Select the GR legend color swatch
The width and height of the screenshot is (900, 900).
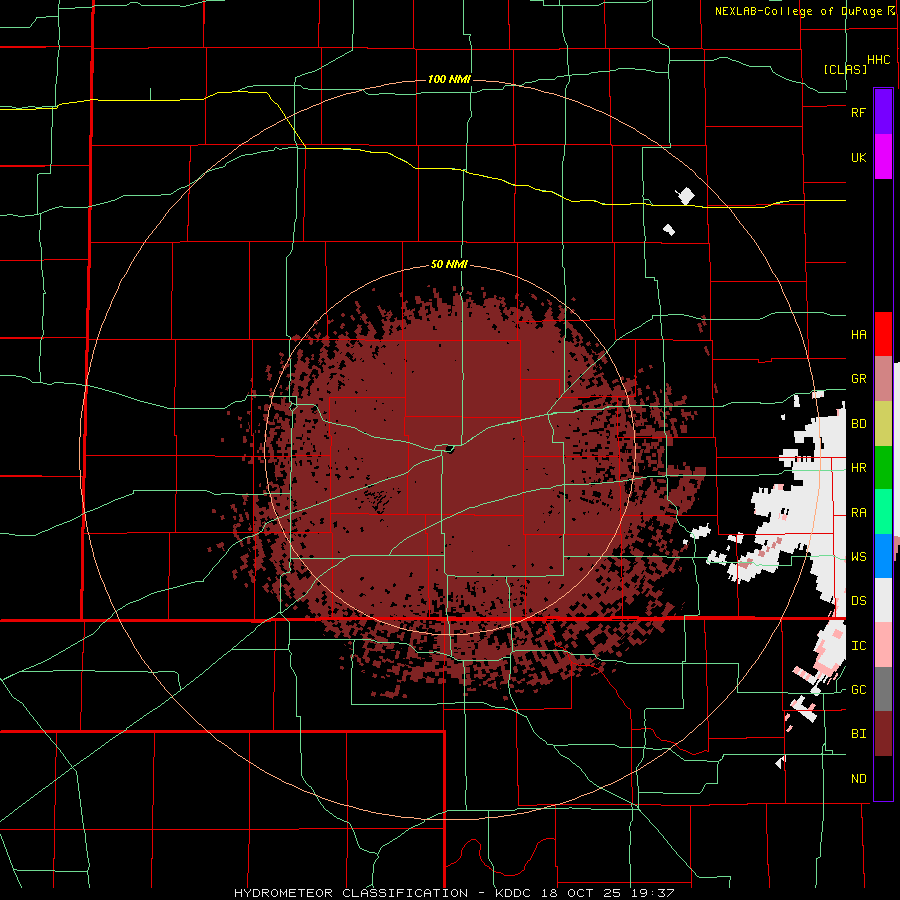click(883, 379)
